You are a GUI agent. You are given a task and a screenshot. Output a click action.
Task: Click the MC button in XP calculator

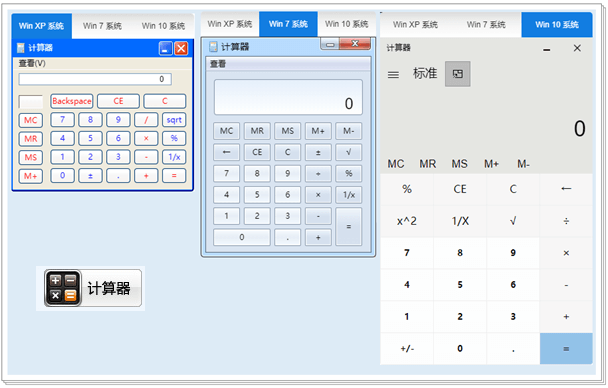point(31,120)
